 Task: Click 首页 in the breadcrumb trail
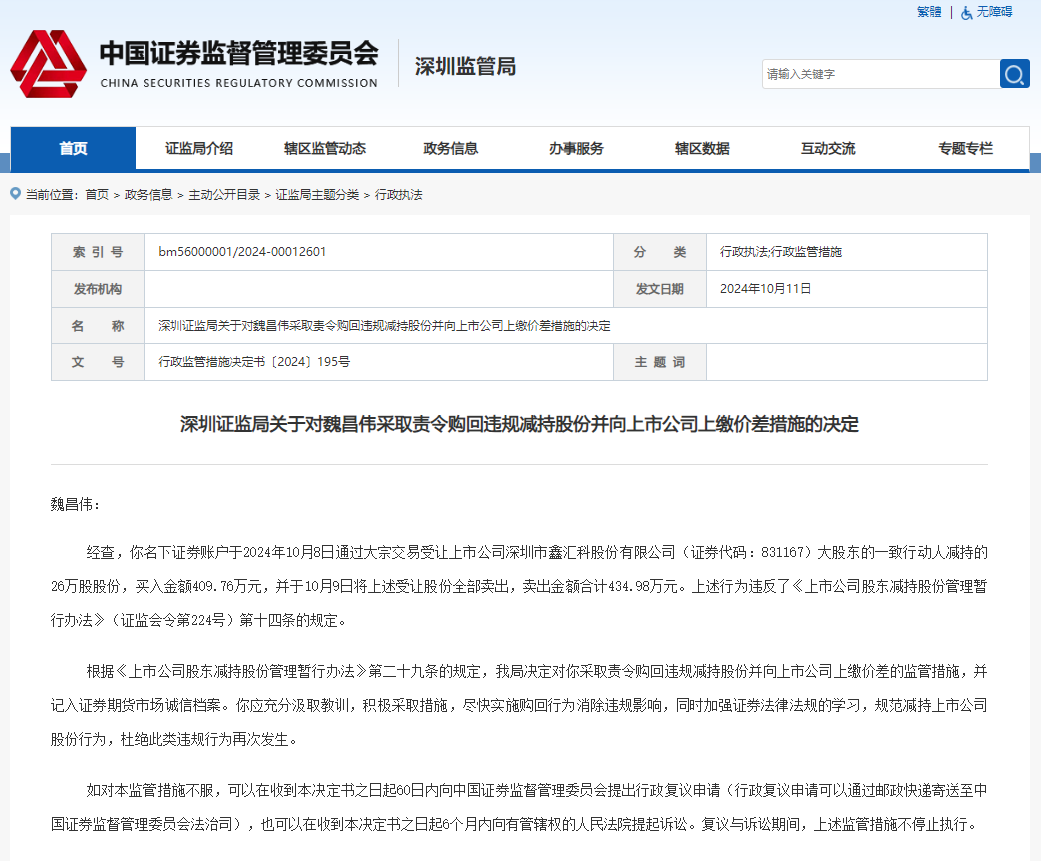click(97, 195)
